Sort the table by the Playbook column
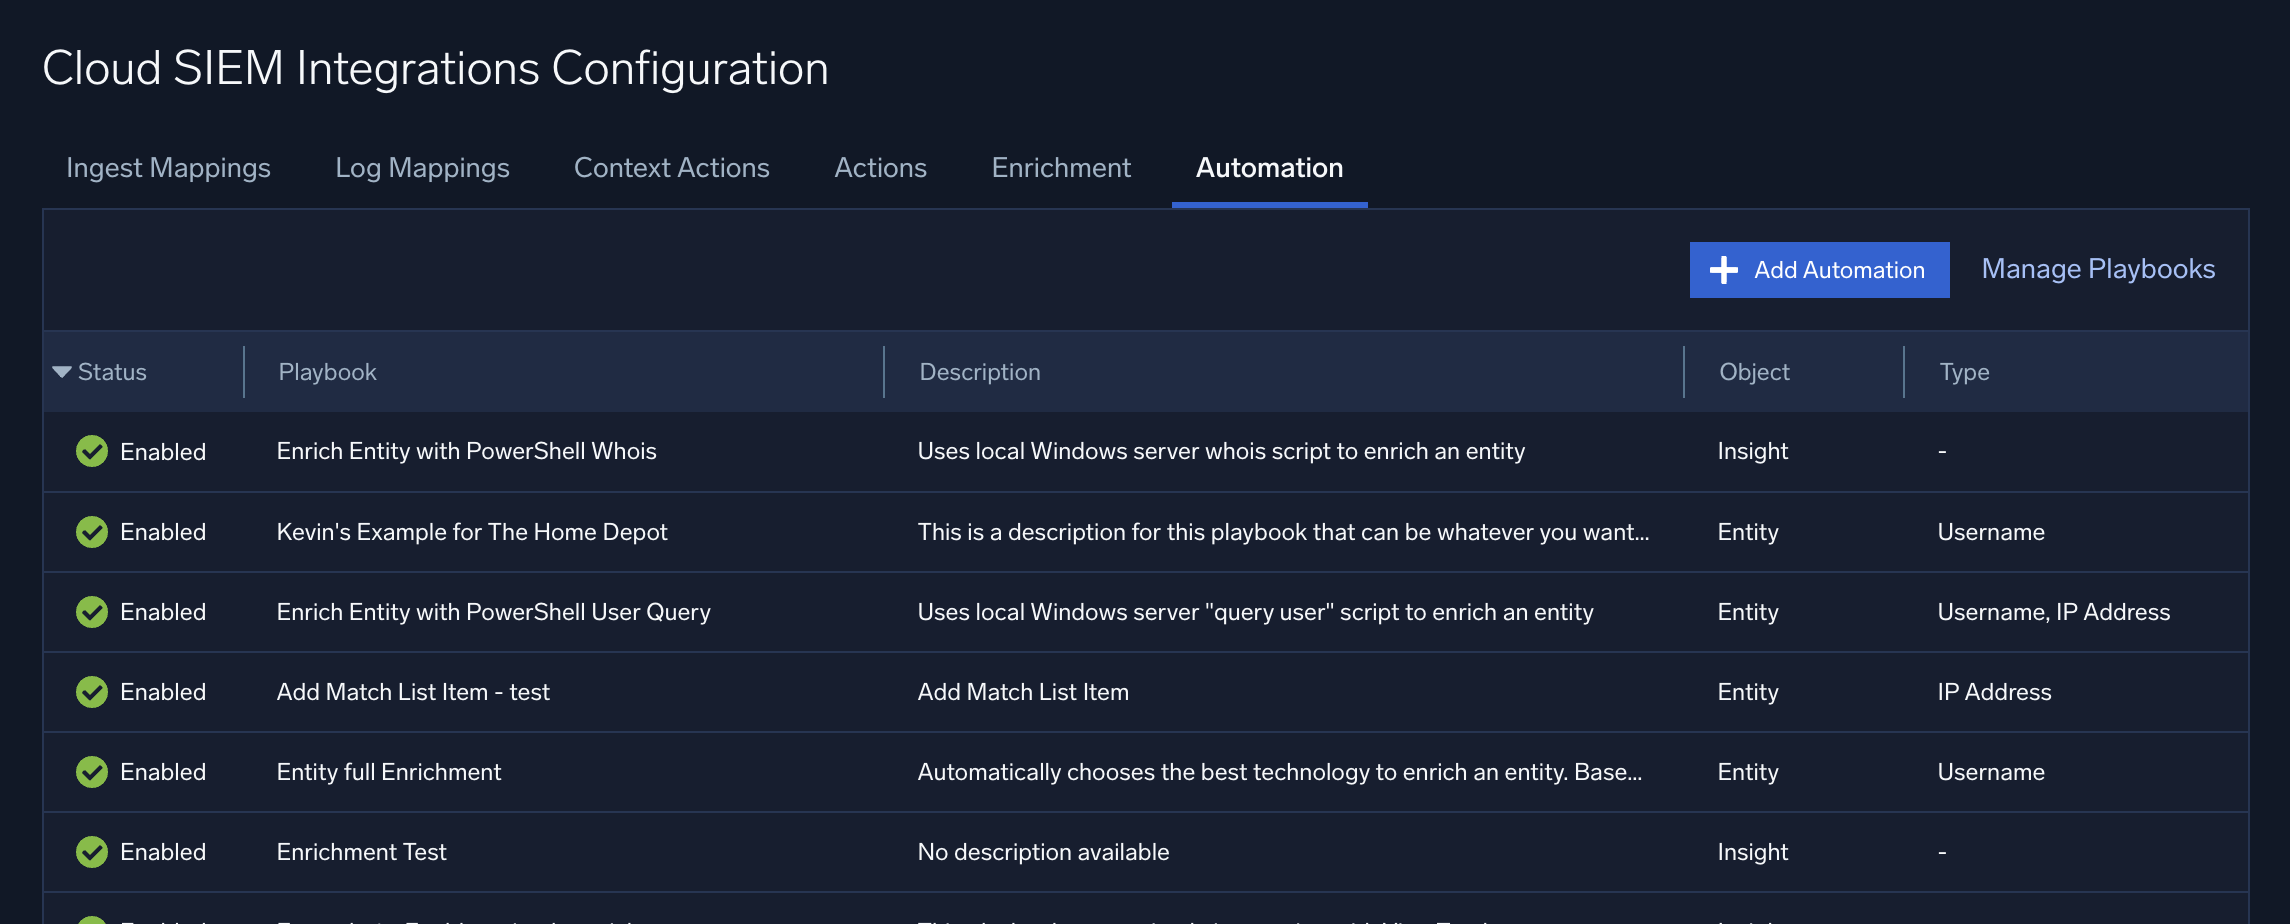The width and height of the screenshot is (2290, 924). 326,371
